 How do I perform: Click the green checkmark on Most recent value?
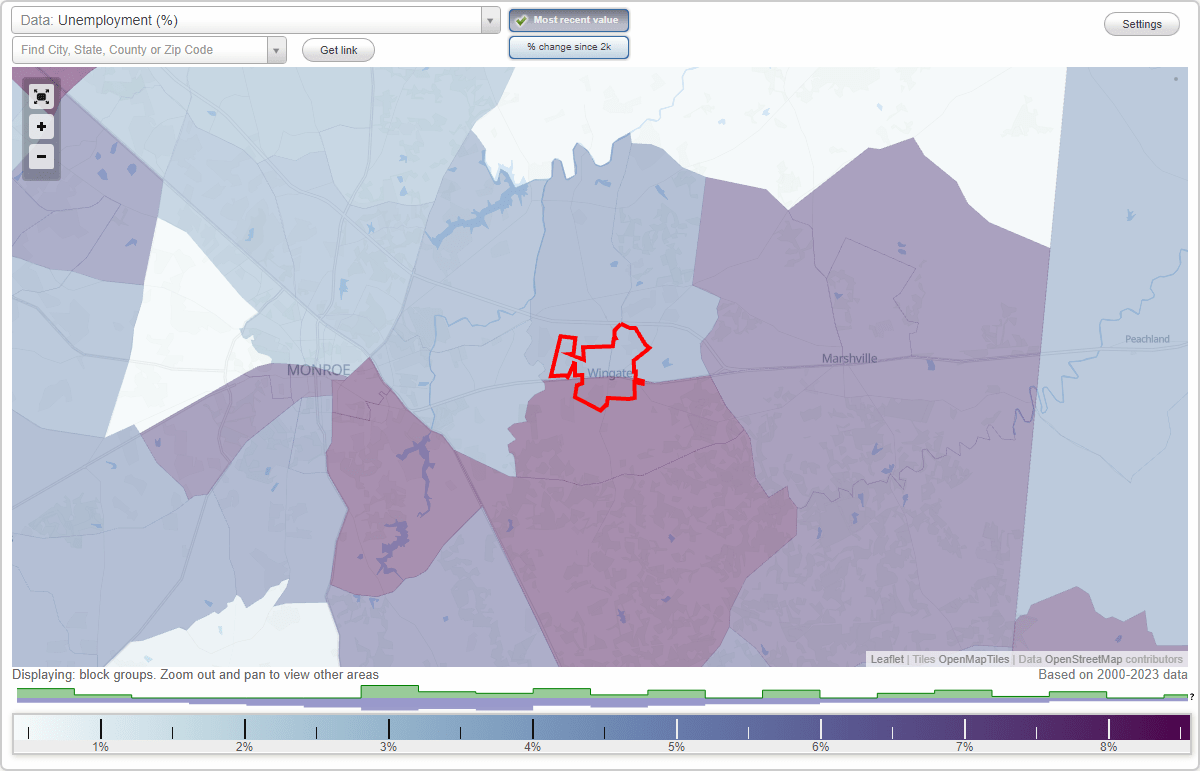click(x=521, y=19)
